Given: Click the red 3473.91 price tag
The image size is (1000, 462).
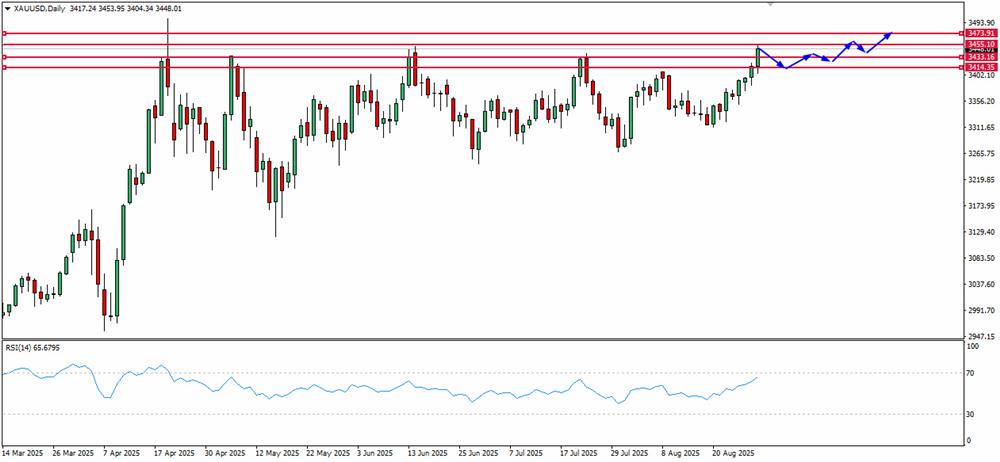Looking at the screenshot, I should (x=981, y=33).
